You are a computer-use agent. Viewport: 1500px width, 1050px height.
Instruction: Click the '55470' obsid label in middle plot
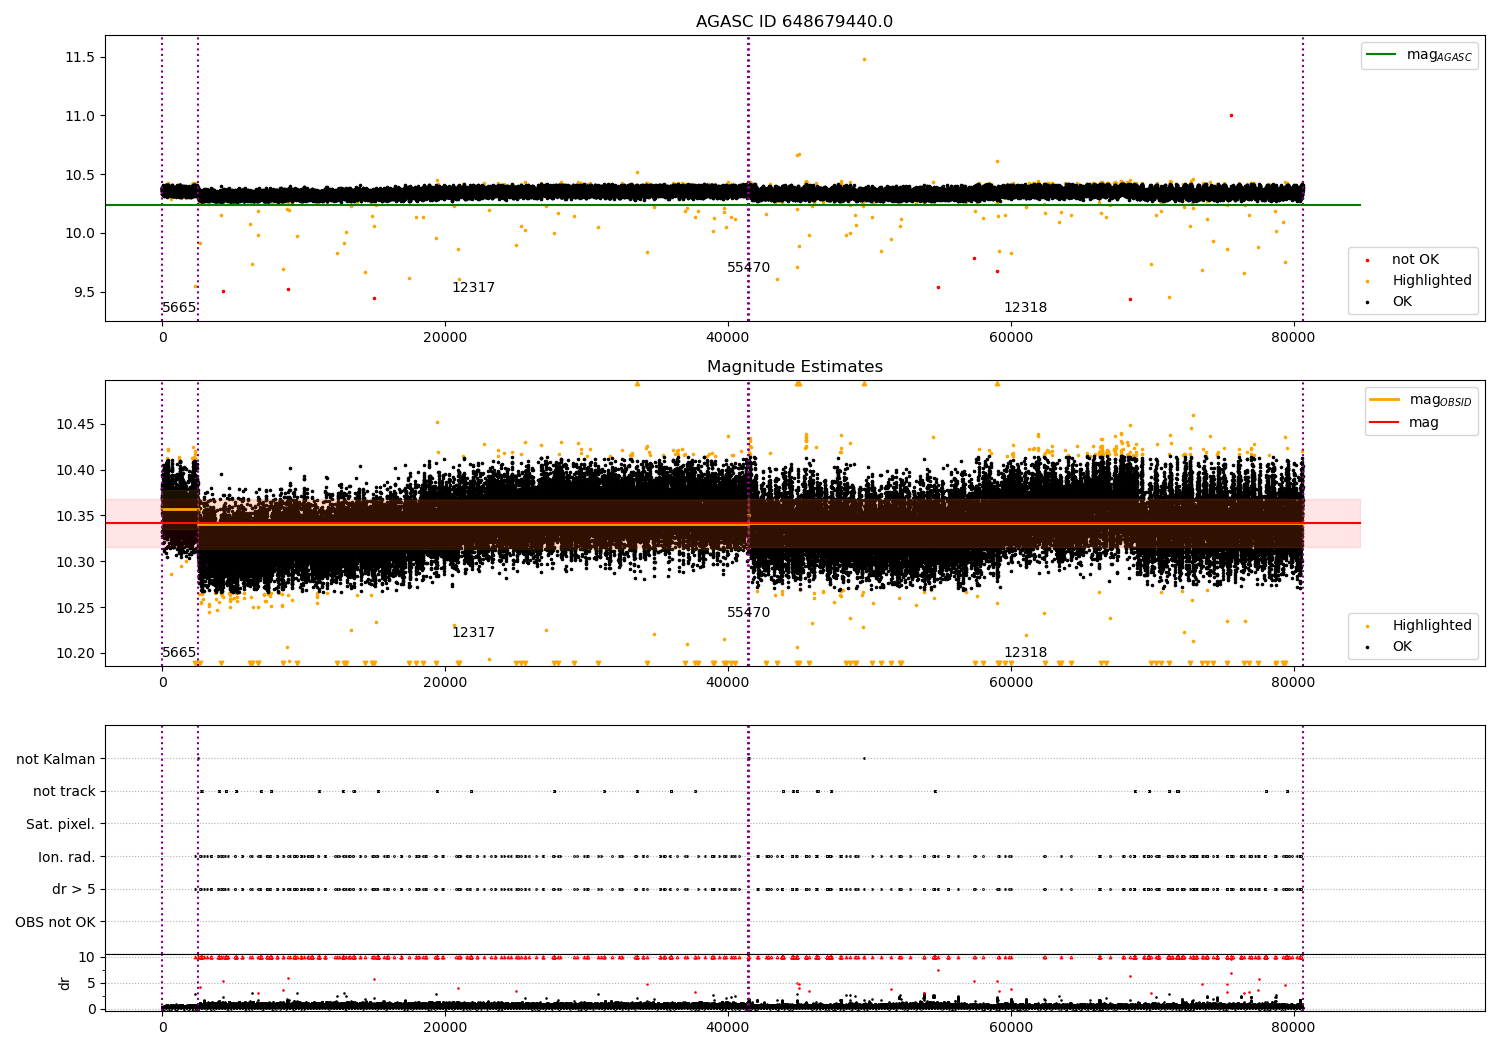tap(748, 613)
